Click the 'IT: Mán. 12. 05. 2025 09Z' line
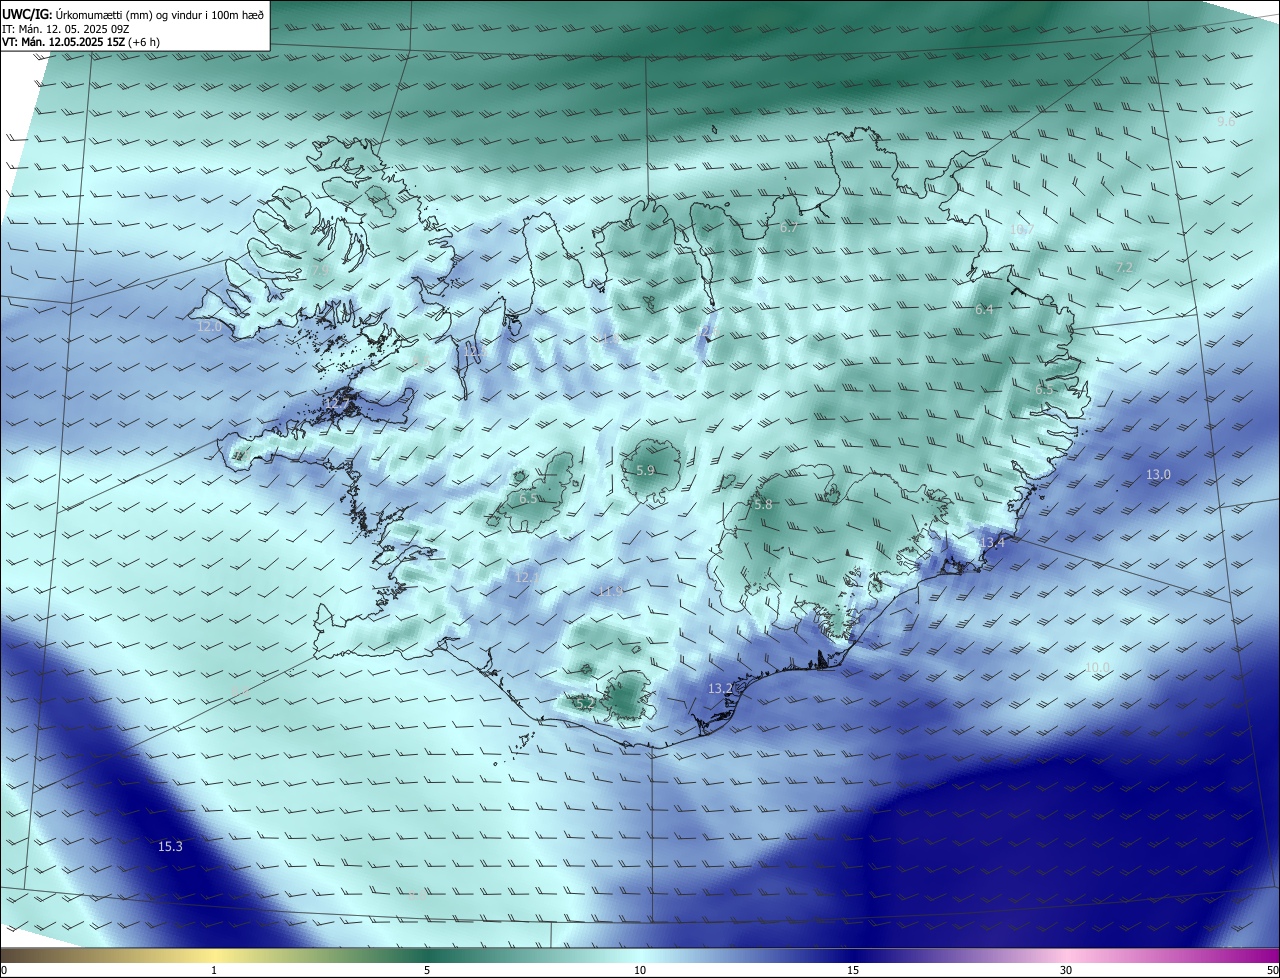 (x=68, y=29)
